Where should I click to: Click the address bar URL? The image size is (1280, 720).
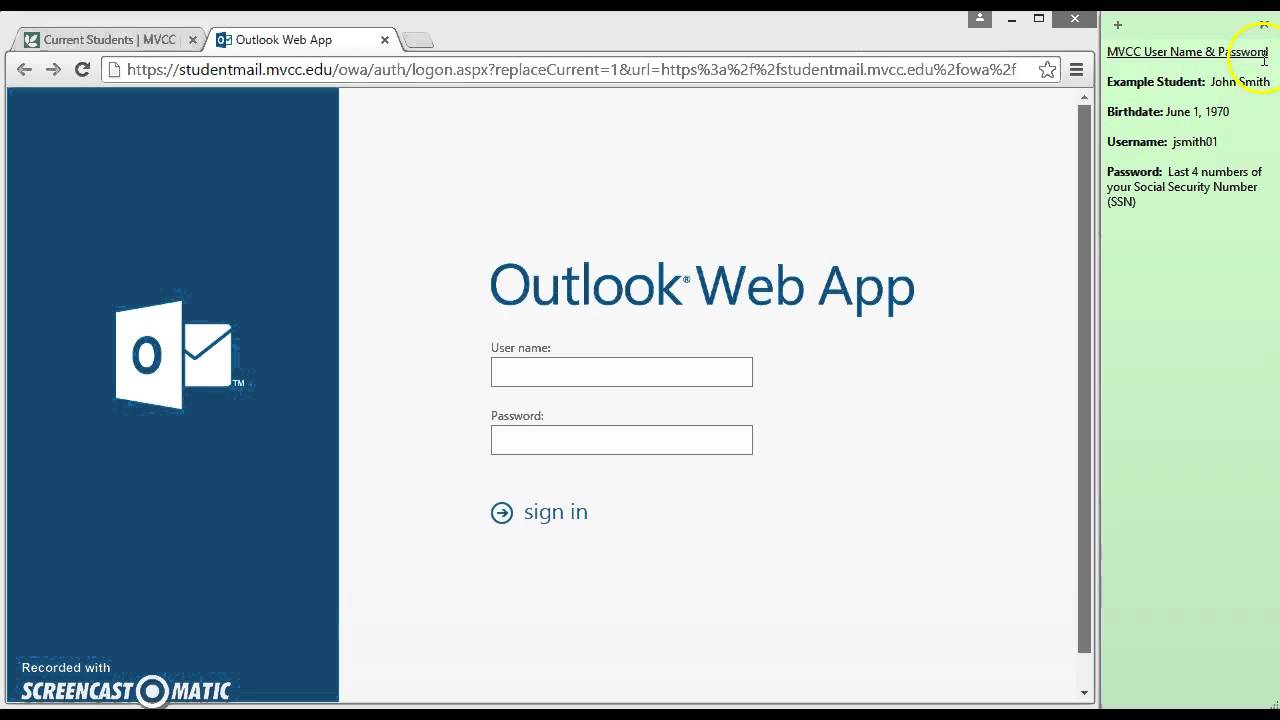(x=571, y=69)
